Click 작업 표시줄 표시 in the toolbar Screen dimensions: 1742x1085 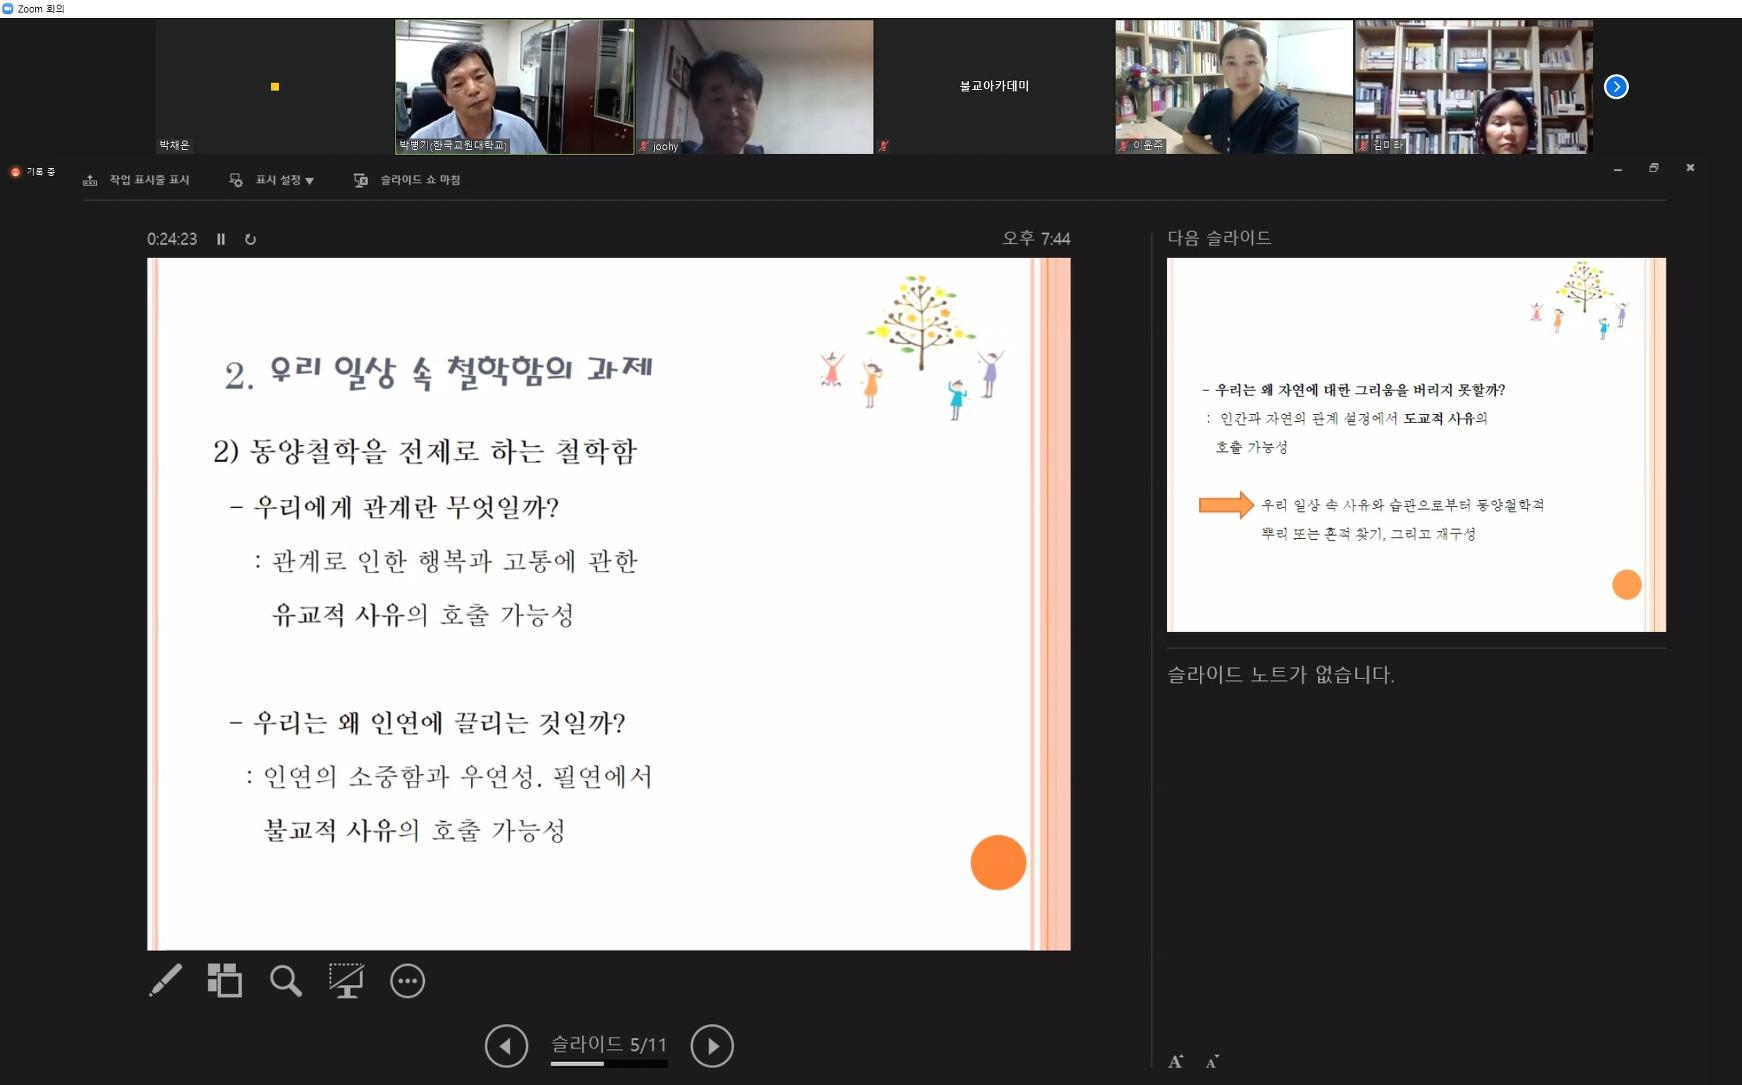[137, 180]
